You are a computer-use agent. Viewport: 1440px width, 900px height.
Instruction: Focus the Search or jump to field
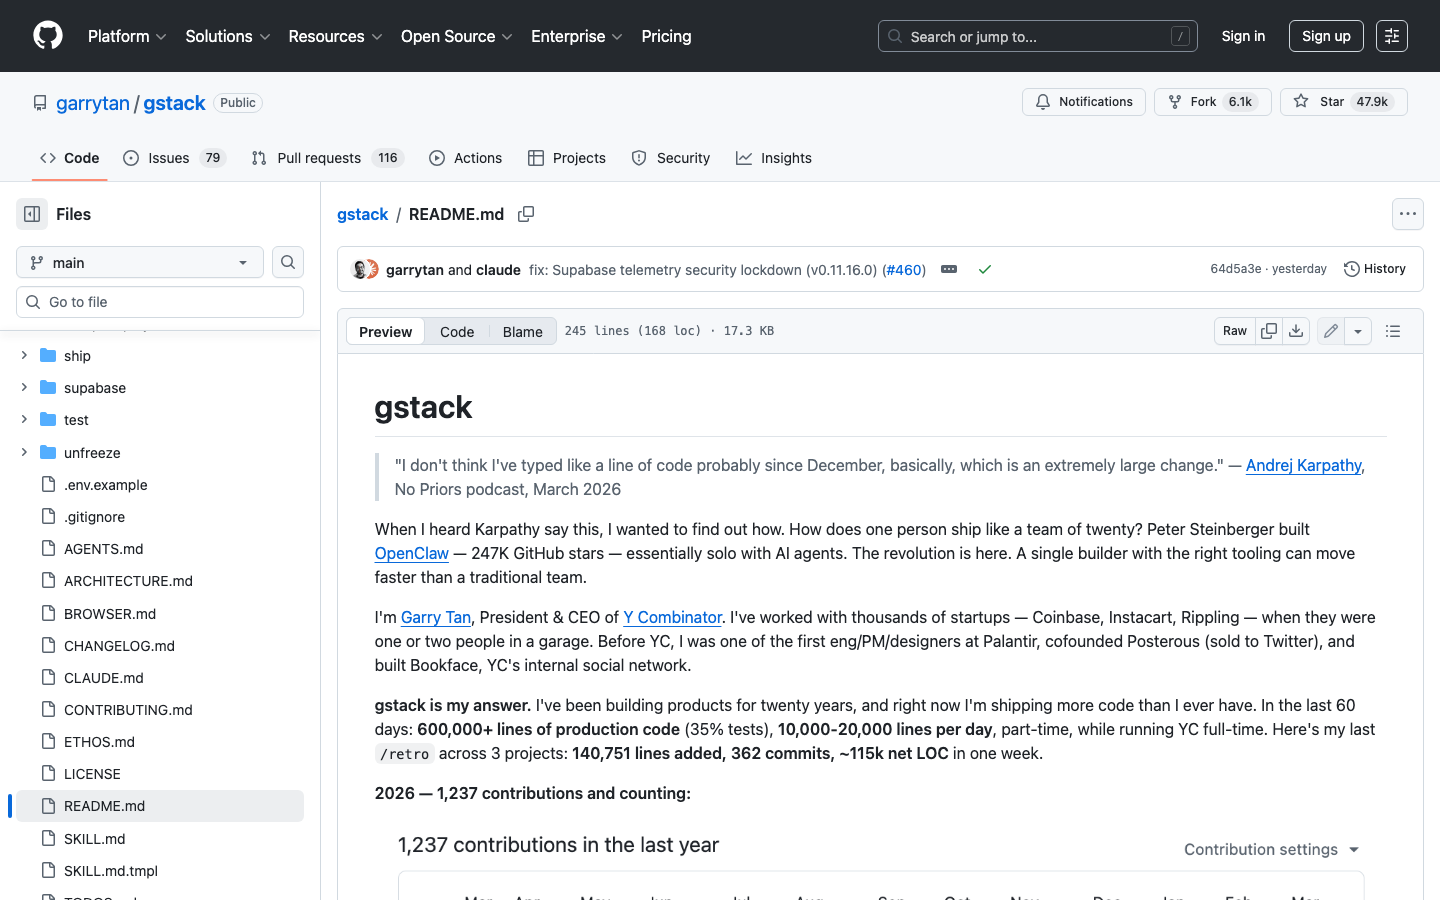click(1038, 36)
